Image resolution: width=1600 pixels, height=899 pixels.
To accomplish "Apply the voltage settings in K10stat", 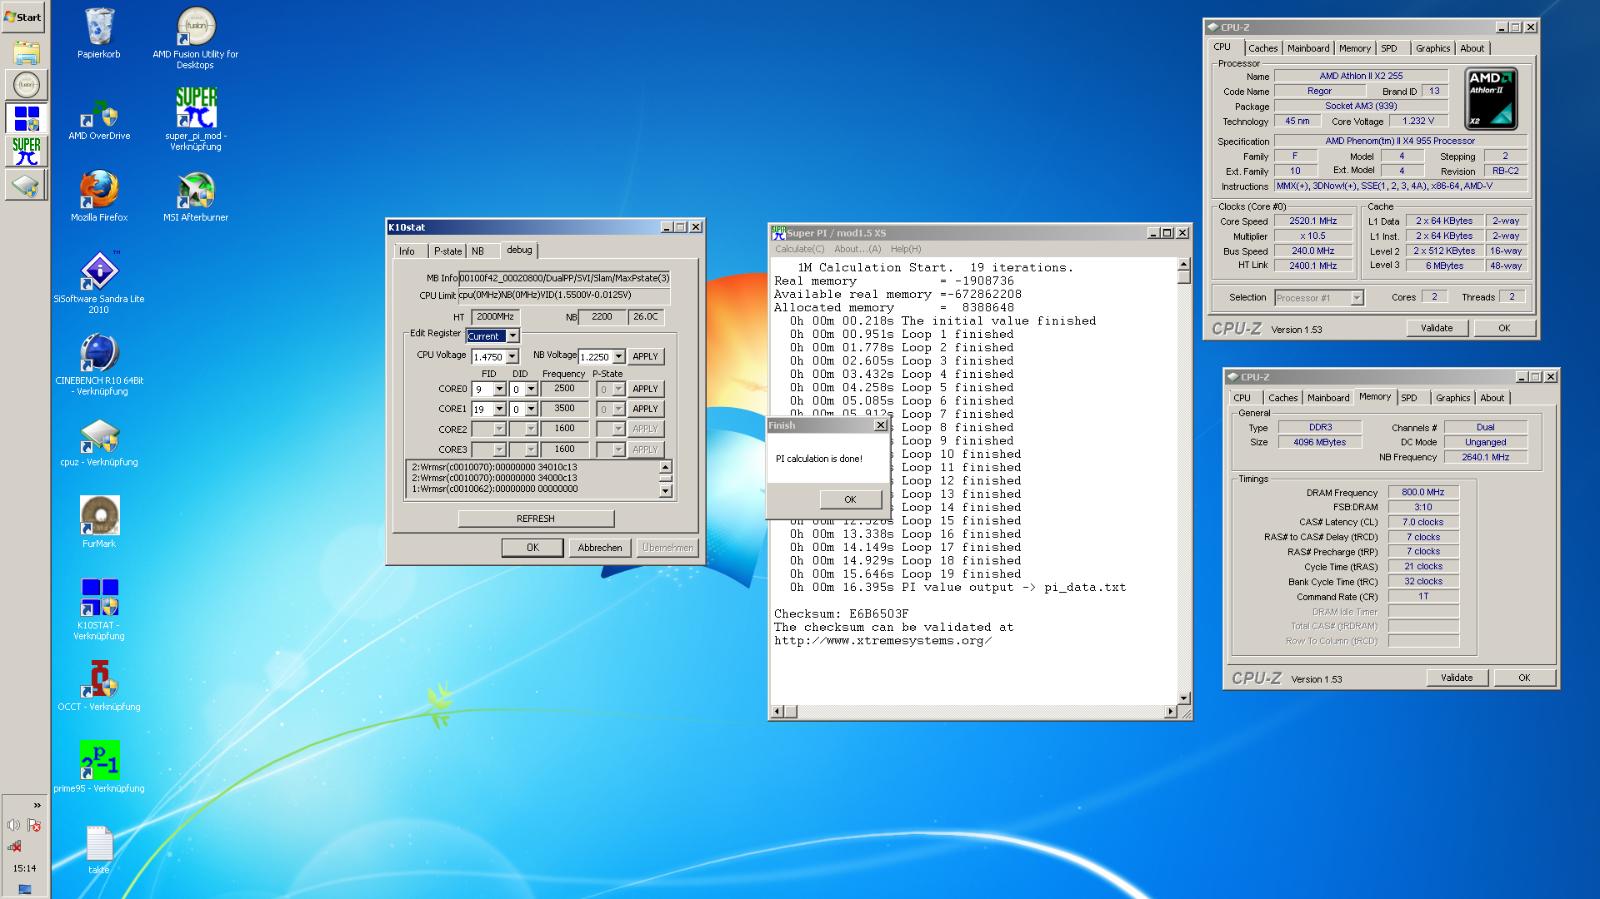I will point(645,356).
